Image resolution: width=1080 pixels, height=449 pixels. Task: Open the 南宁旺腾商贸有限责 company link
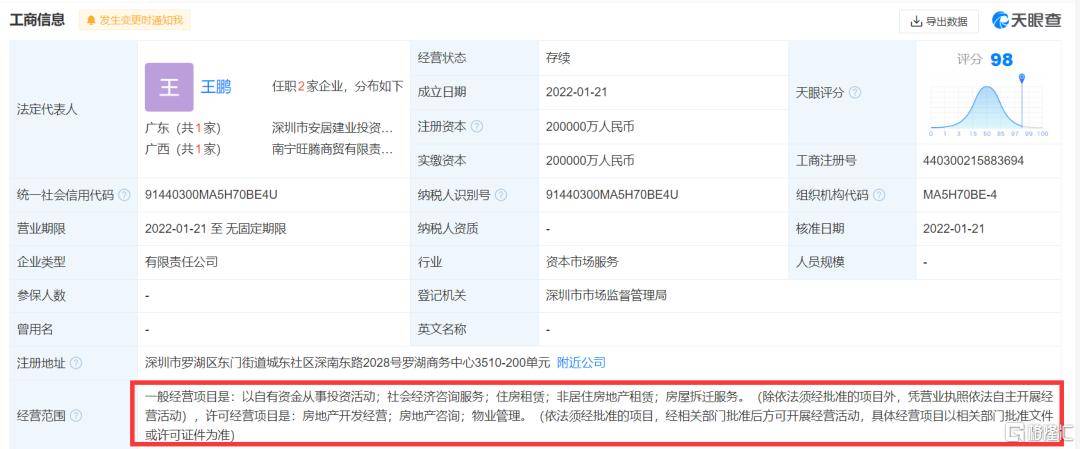pos(332,150)
